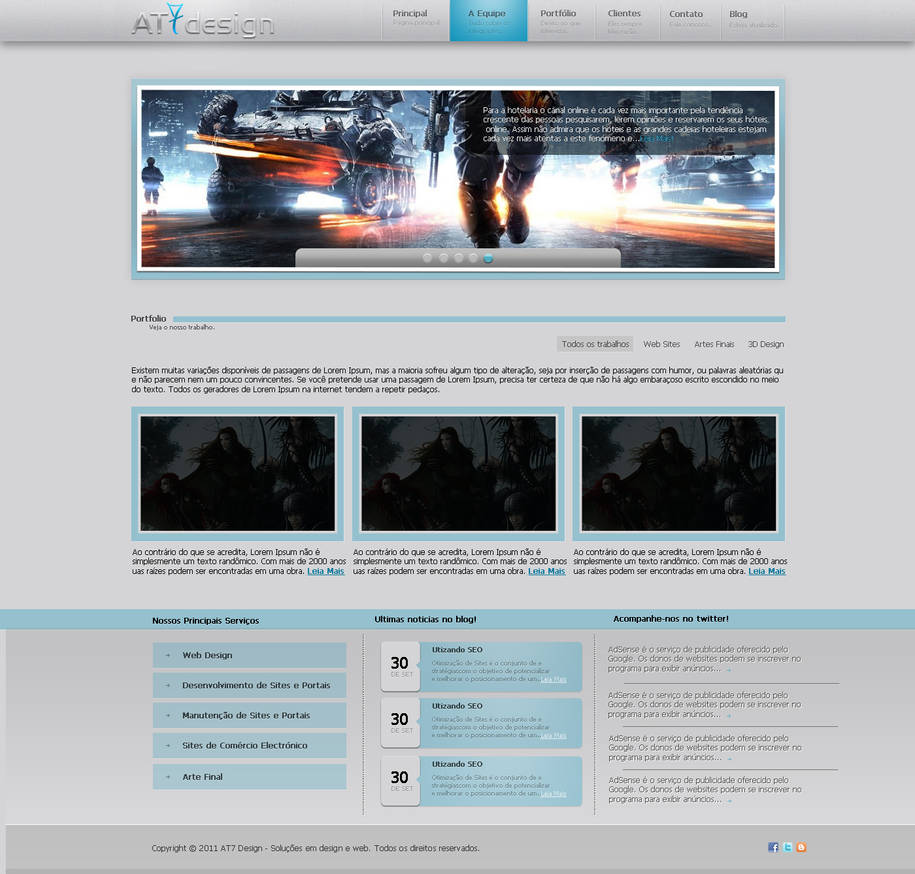Open the Twitter icon in the footer
Screen dimensions: 915x874
[x=787, y=847]
